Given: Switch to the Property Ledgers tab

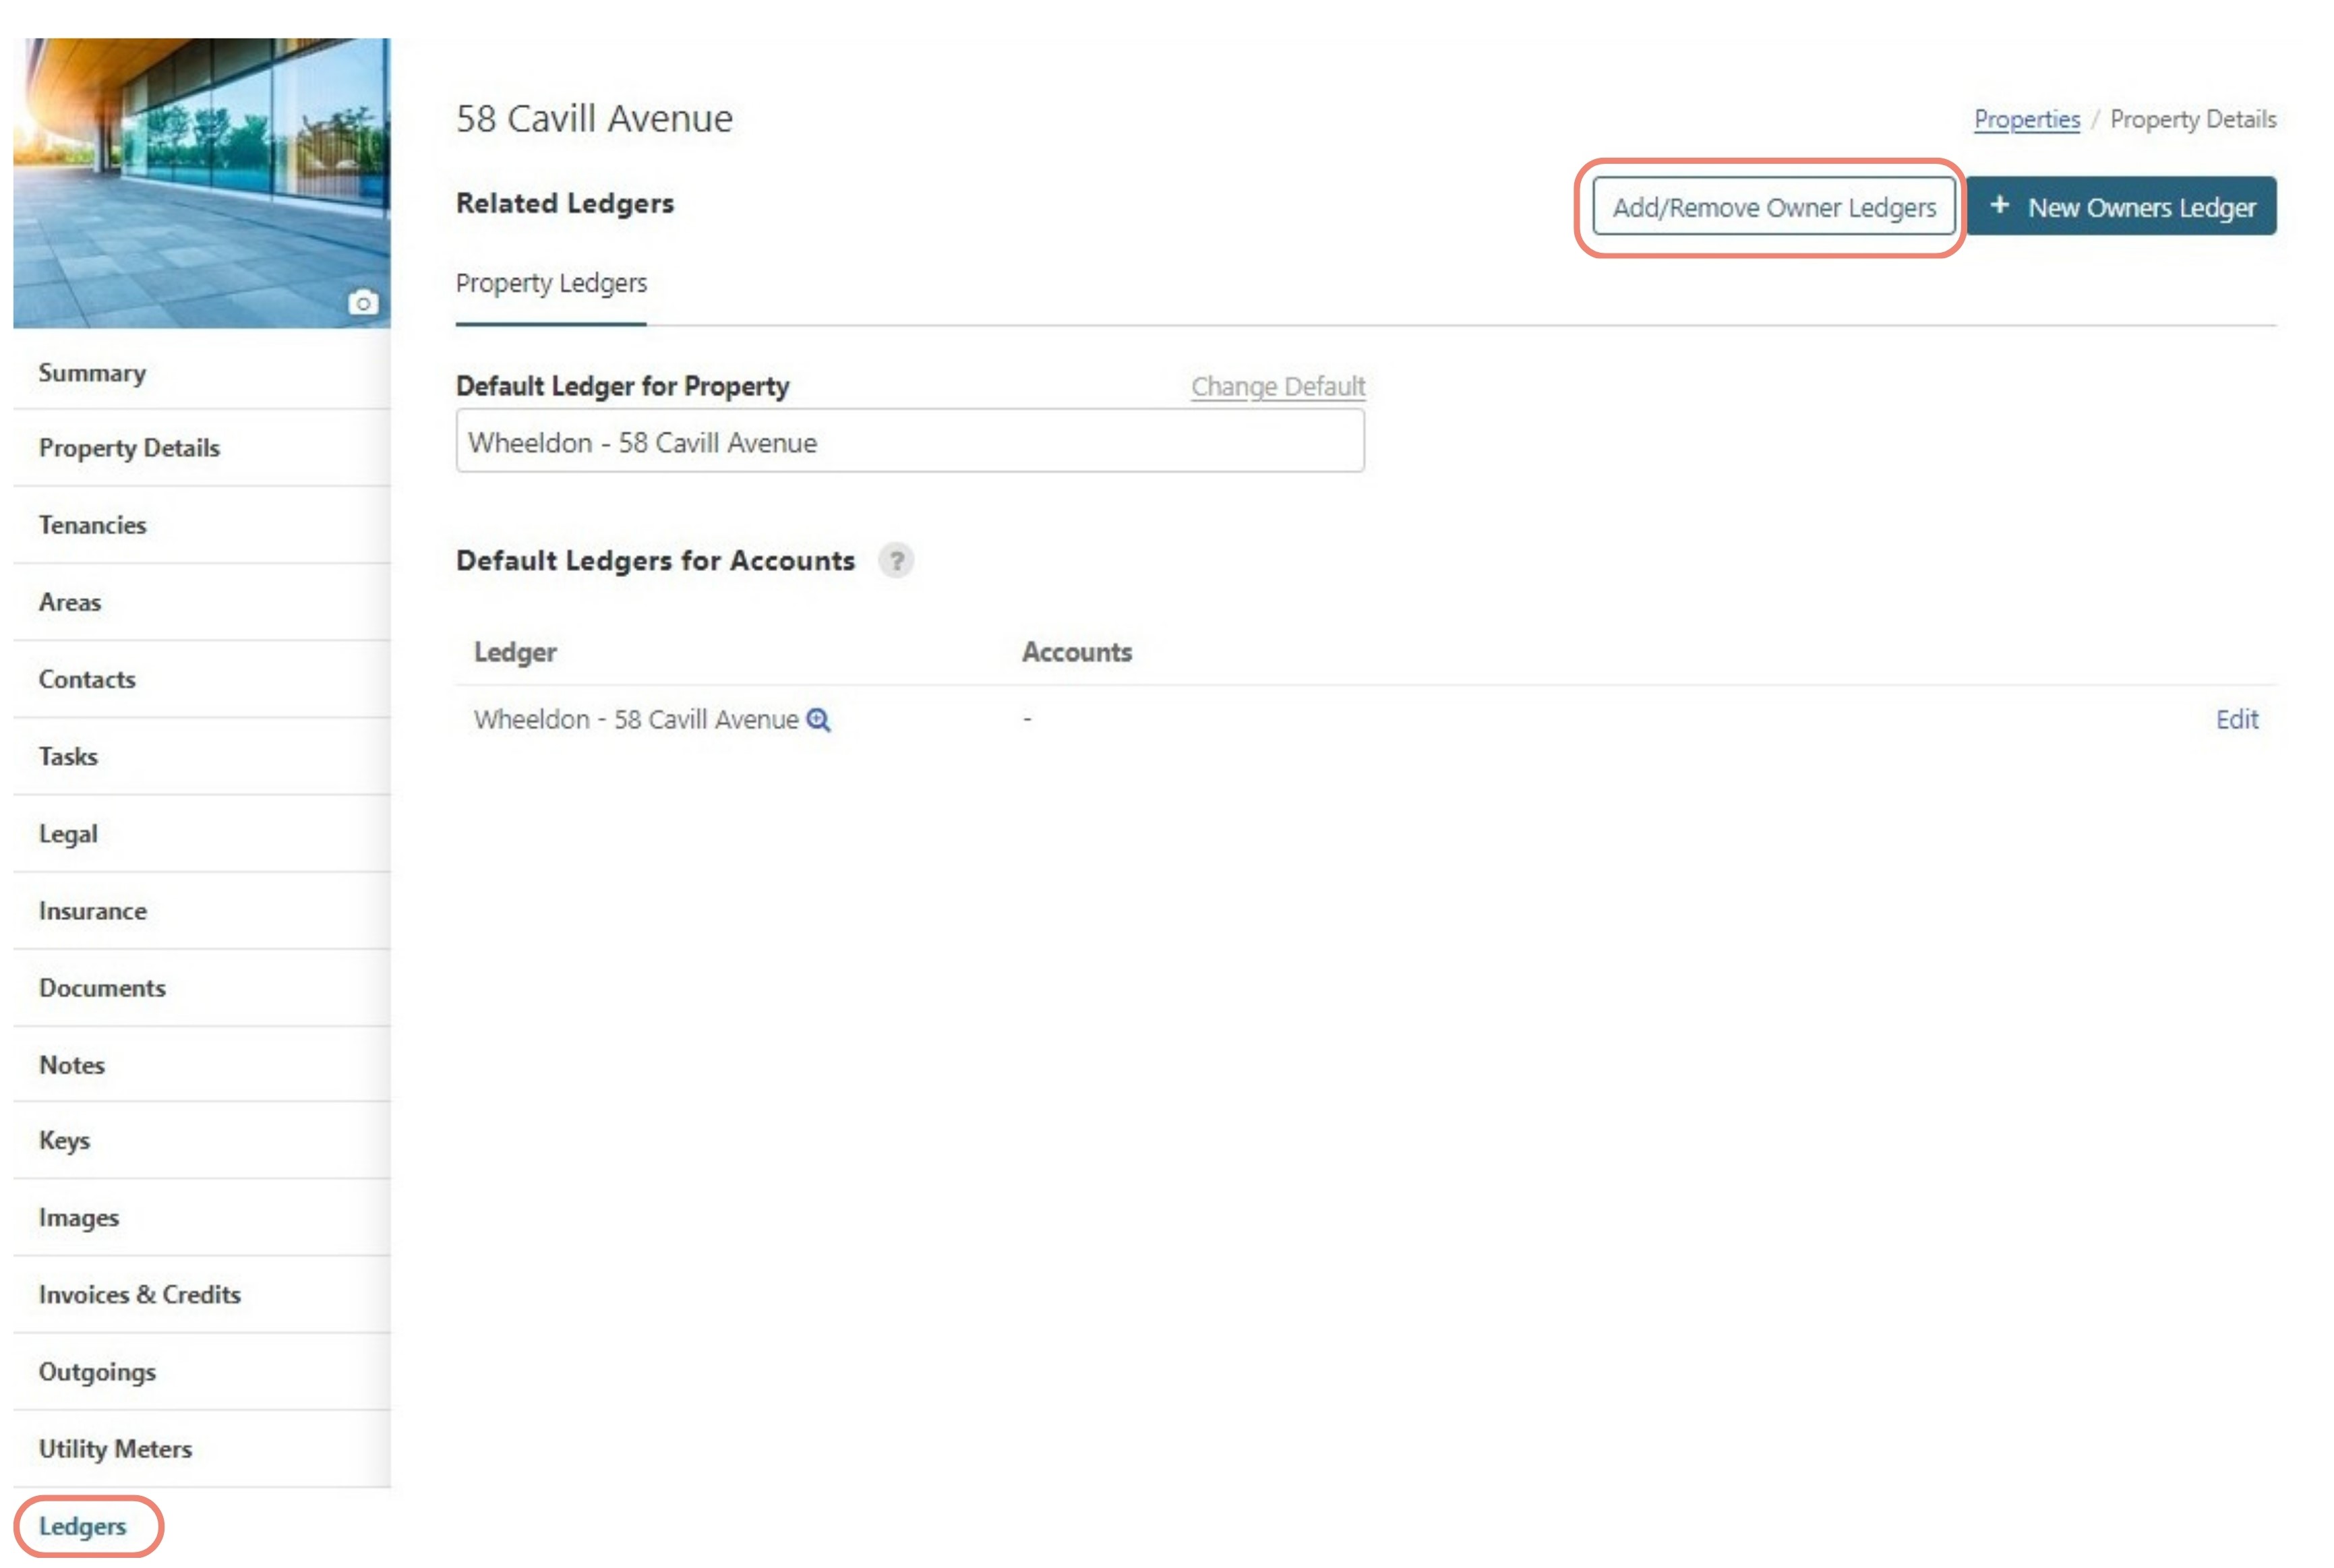Looking at the screenshot, I should pos(551,284).
